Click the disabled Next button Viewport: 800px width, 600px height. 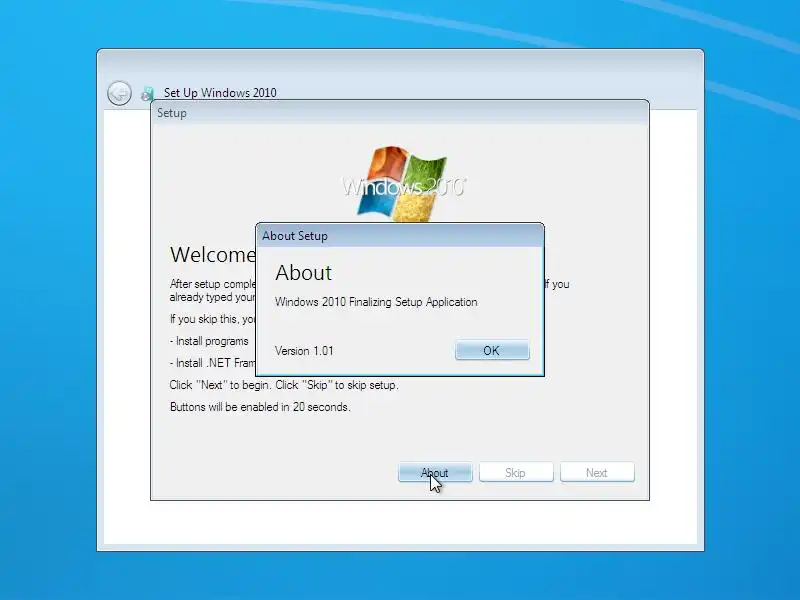pyautogui.click(x=597, y=472)
